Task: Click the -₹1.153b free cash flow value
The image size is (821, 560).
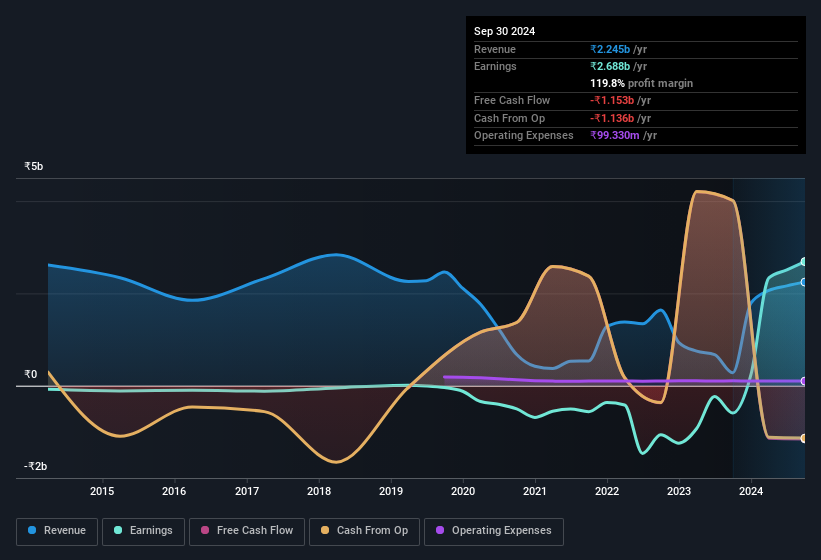Action: pyautogui.click(x=612, y=100)
